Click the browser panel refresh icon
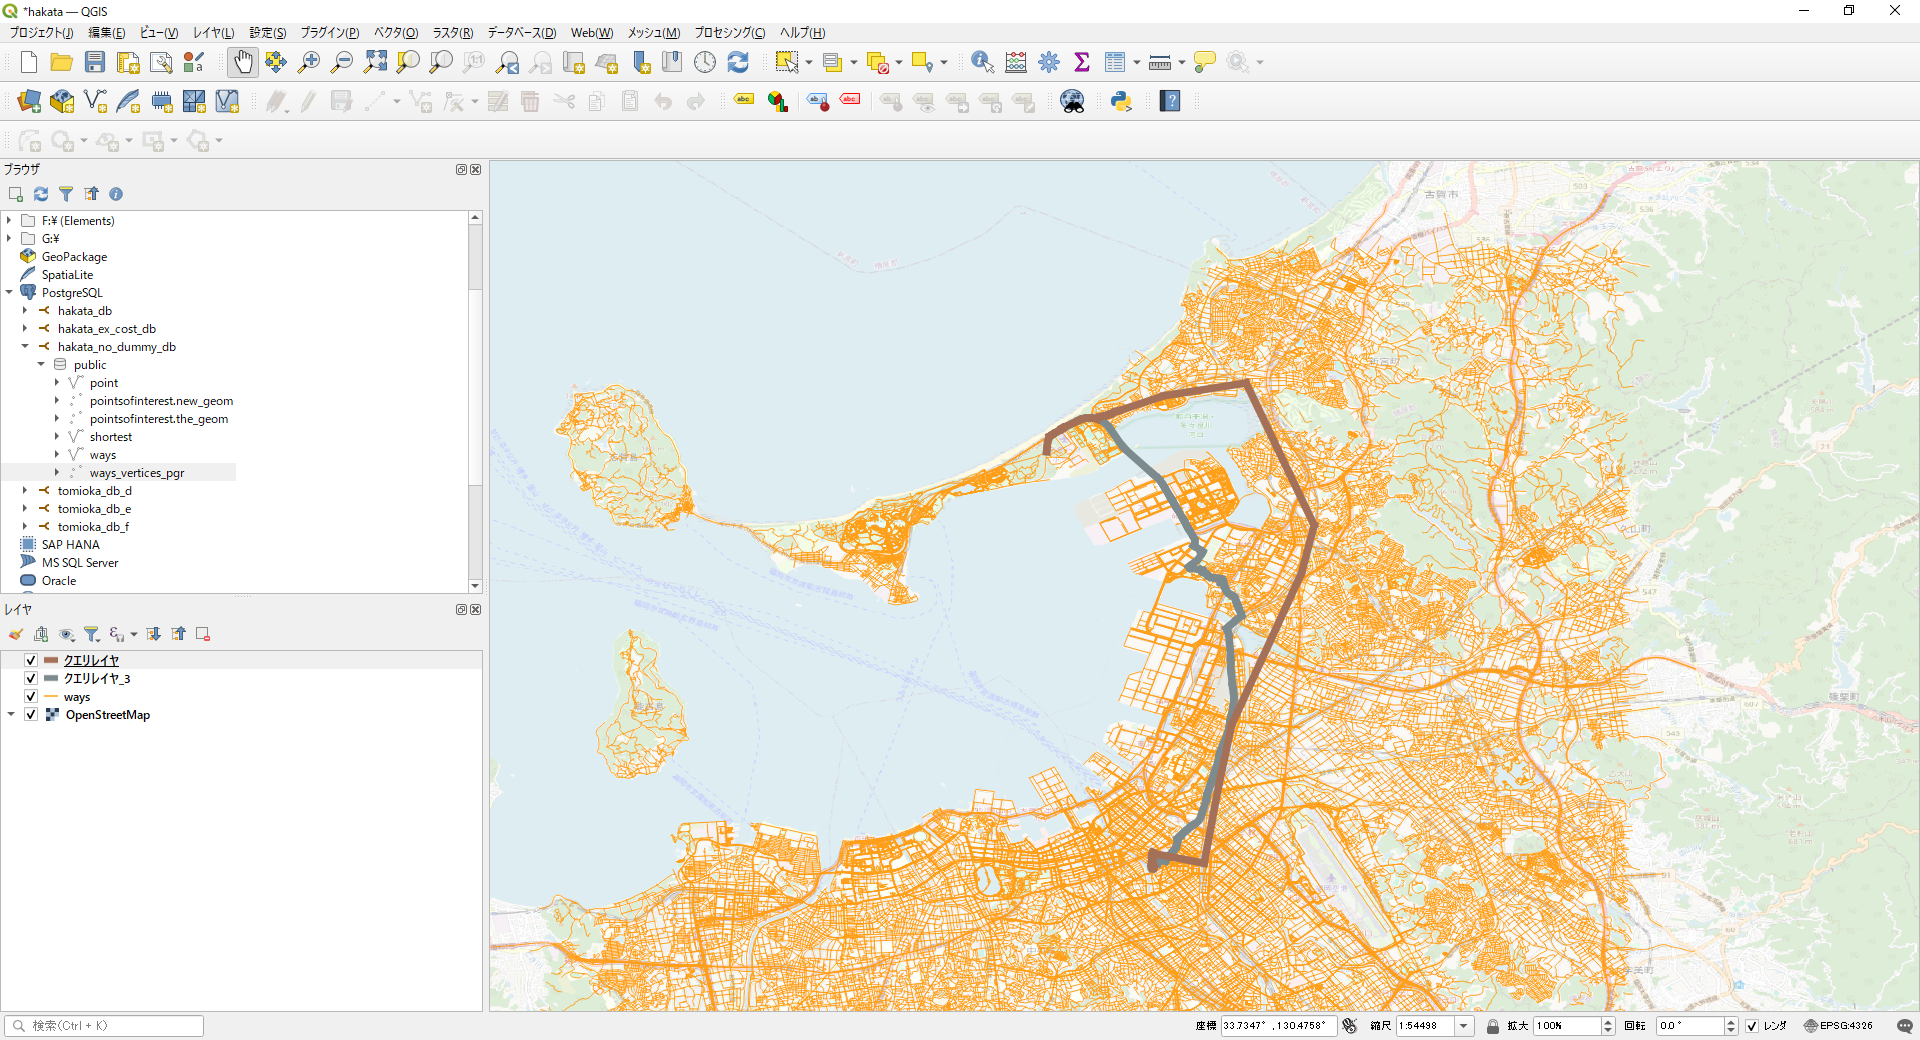Viewport: 1920px width, 1040px height. (41, 194)
